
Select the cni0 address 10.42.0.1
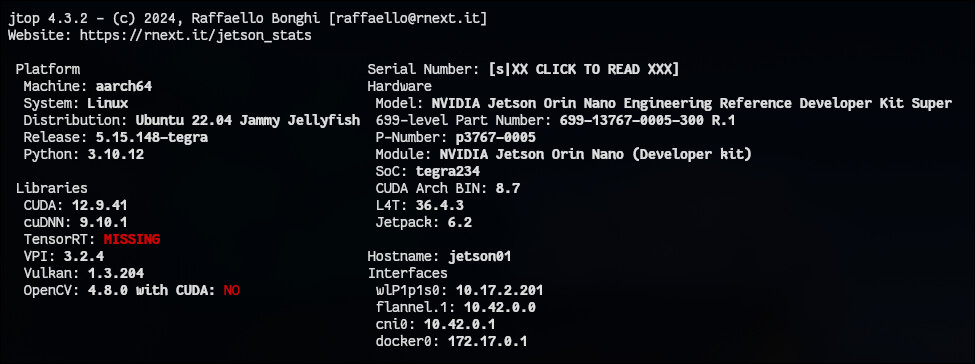(460, 324)
